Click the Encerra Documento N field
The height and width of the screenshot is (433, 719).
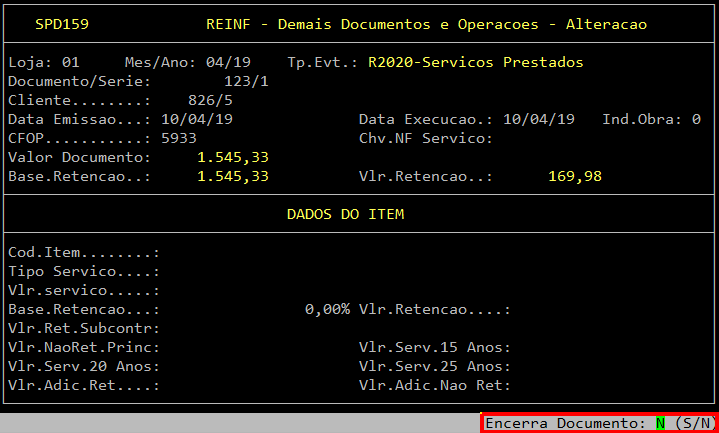(661, 423)
